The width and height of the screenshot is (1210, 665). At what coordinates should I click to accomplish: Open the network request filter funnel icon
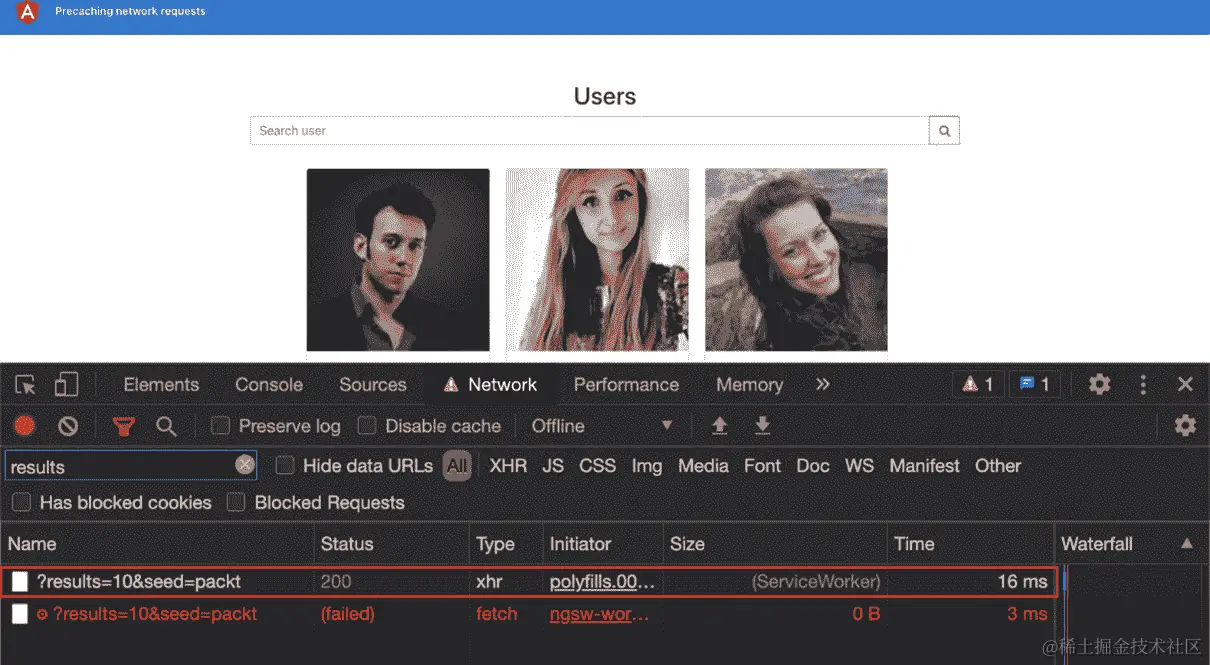point(123,425)
